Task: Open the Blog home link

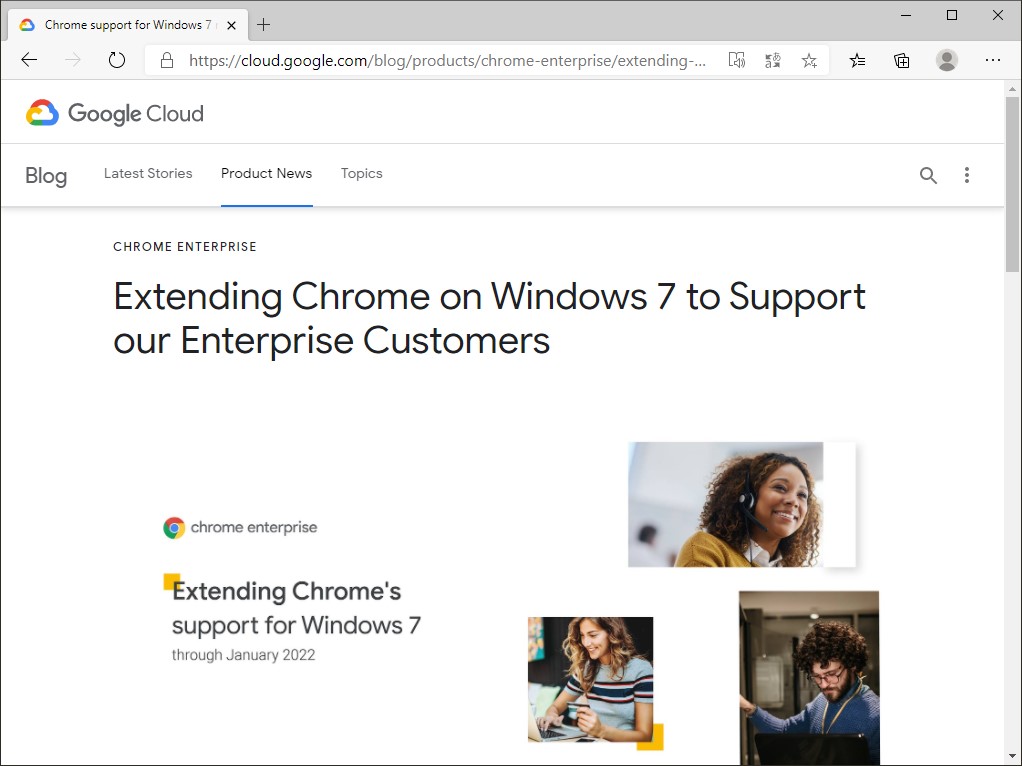Action: [46, 175]
